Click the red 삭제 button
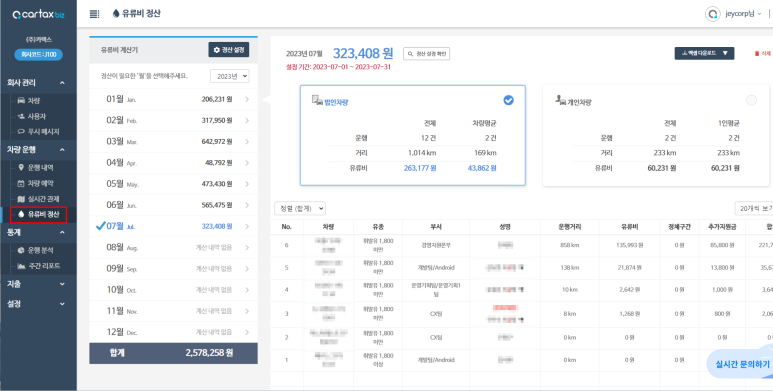 click(763, 53)
